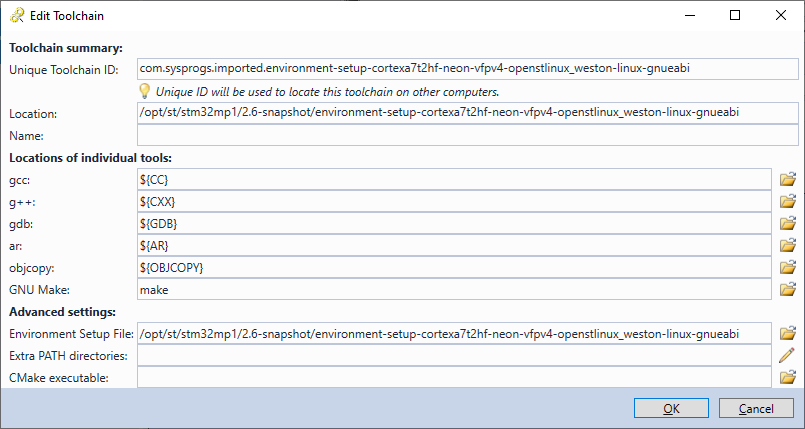
Task: Click the CMake executable field
Action: pos(454,377)
